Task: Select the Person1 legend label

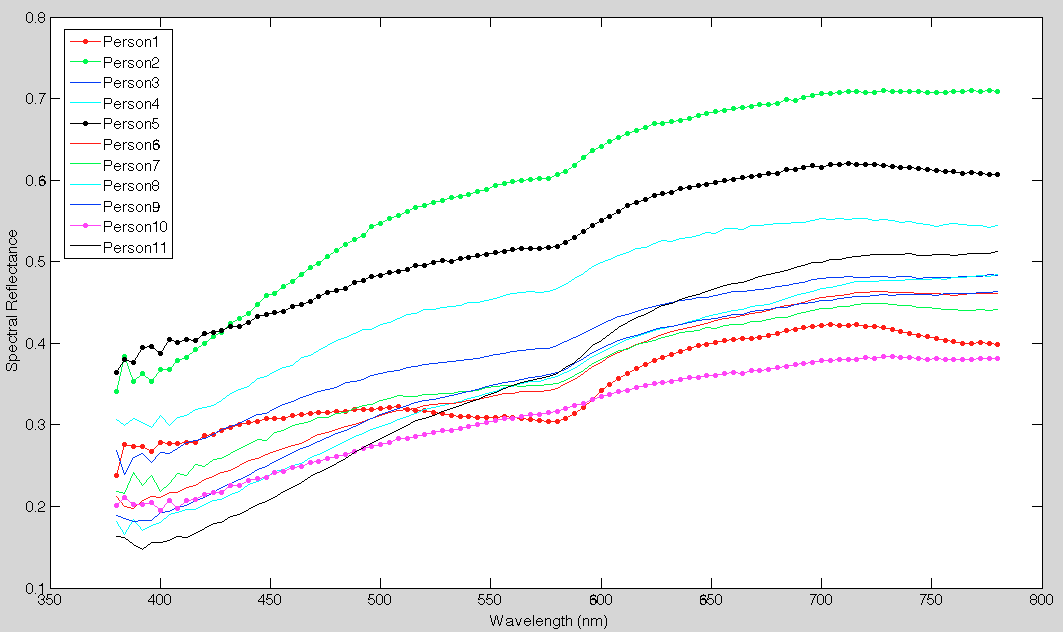Action: [x=133, y=41]
